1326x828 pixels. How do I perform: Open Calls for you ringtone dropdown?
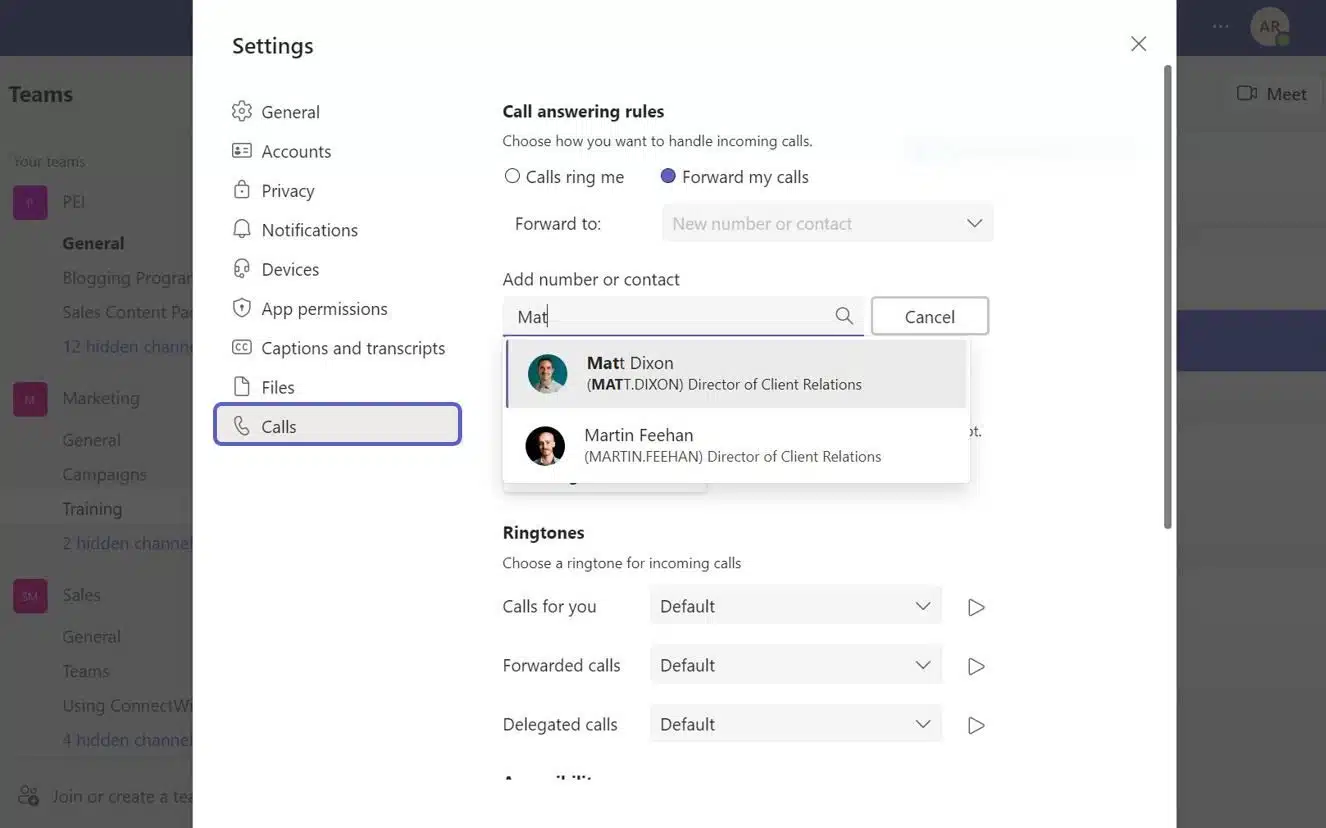(796, 606)
